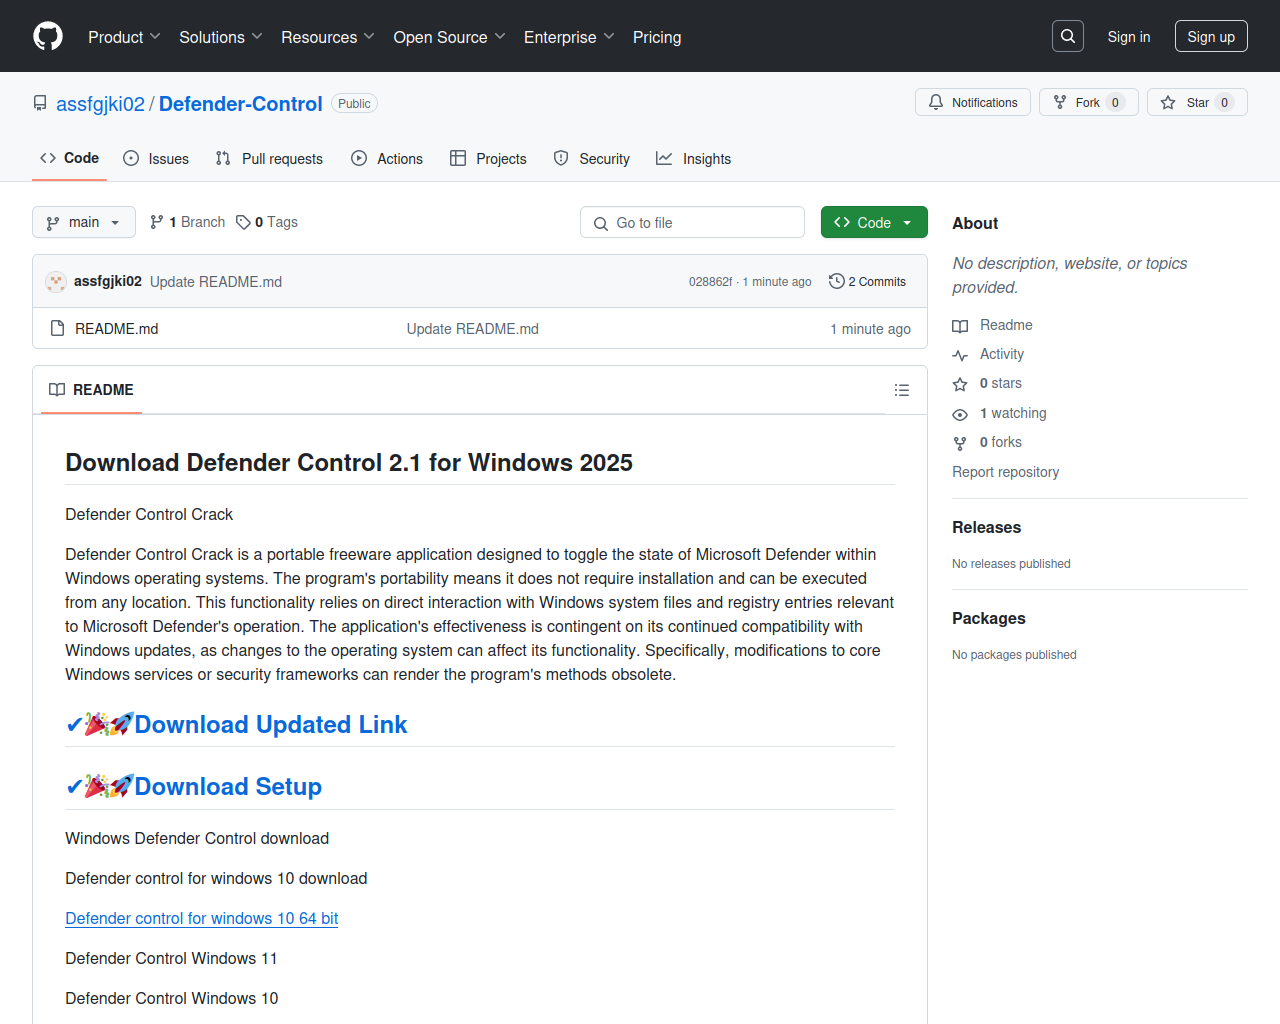Open Defender control for windows 10 64 bit link
The image size is (1280, 1024).
pyautogui.click(x=202, y=918)
